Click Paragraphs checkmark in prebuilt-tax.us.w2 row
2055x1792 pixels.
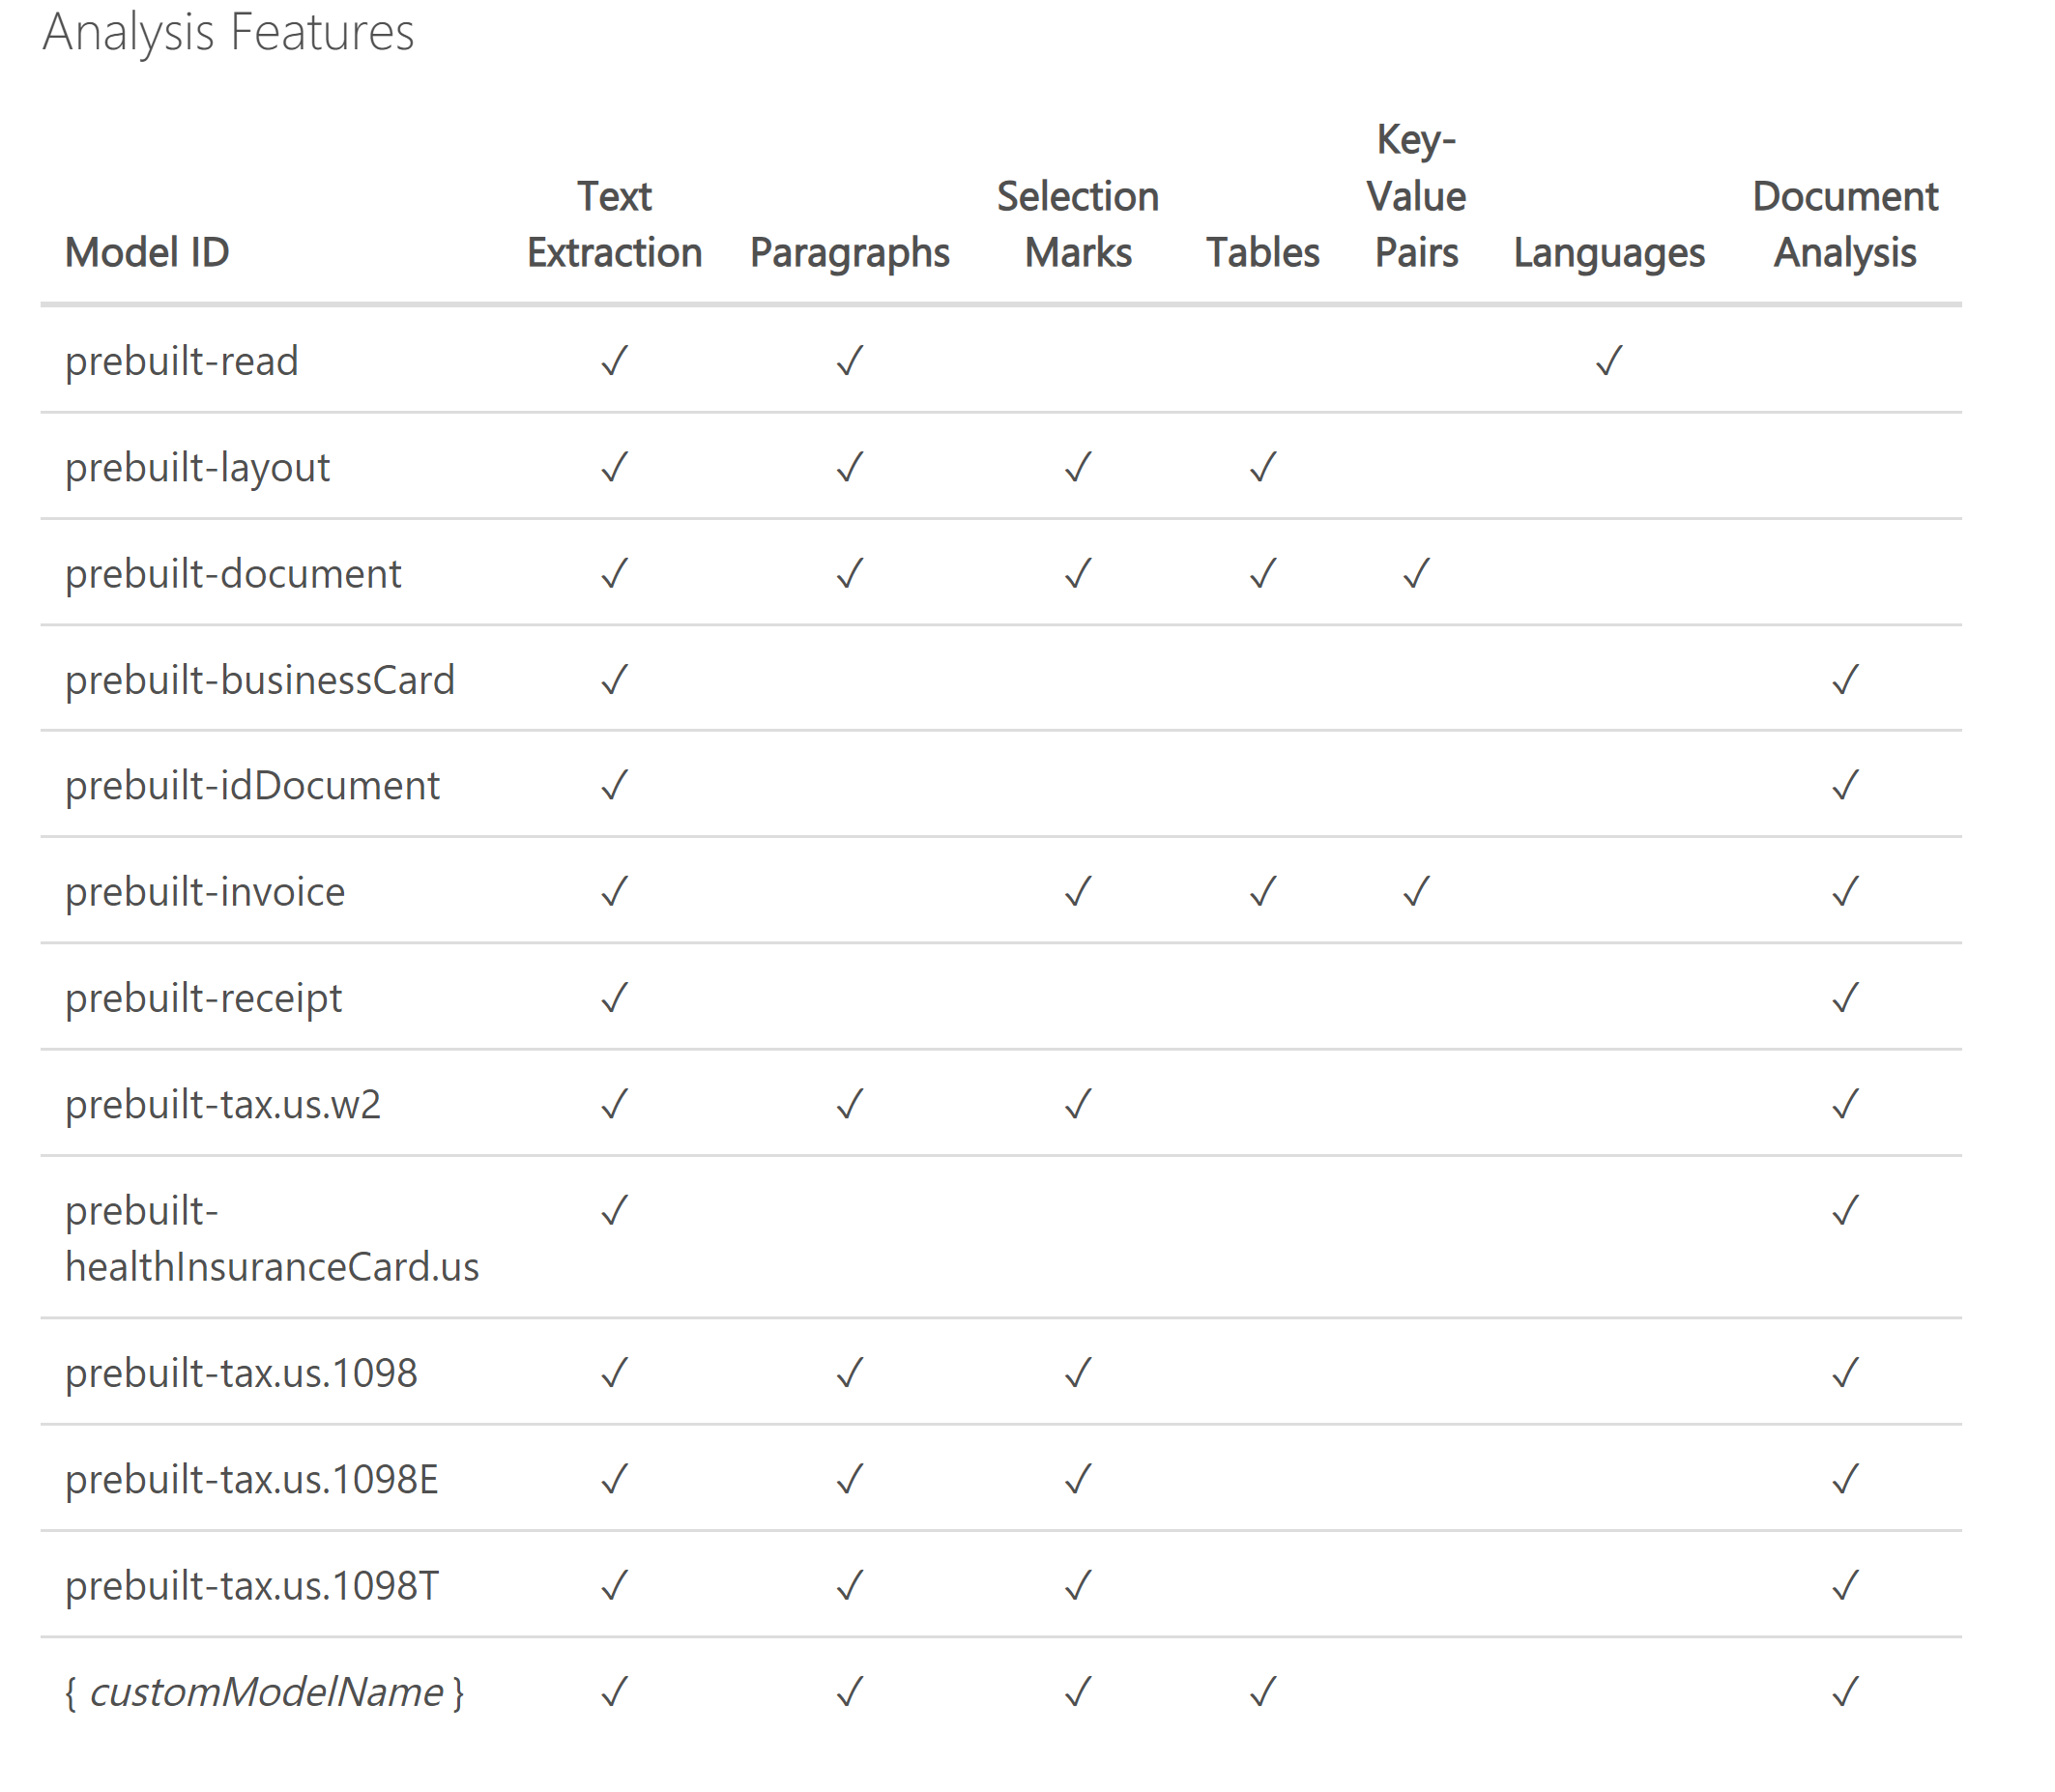[x=850, y=1103]
